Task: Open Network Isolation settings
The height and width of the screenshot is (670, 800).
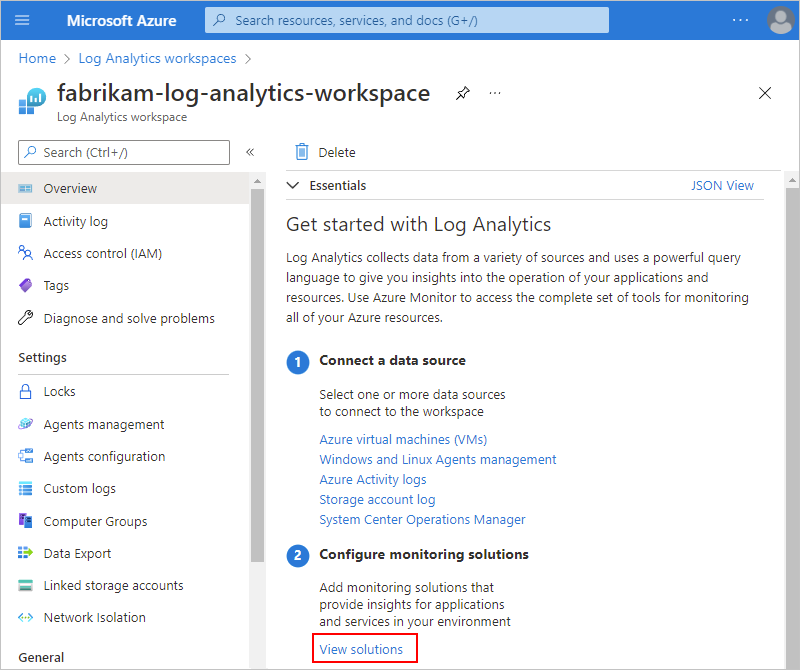Action: [x=93, y=617]
